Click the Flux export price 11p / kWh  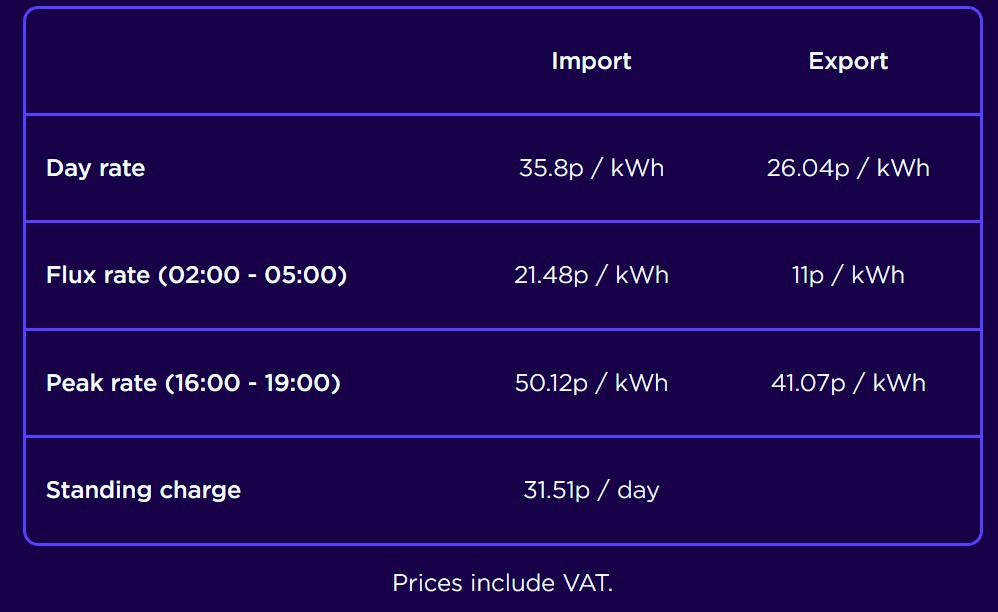[848, 275]
